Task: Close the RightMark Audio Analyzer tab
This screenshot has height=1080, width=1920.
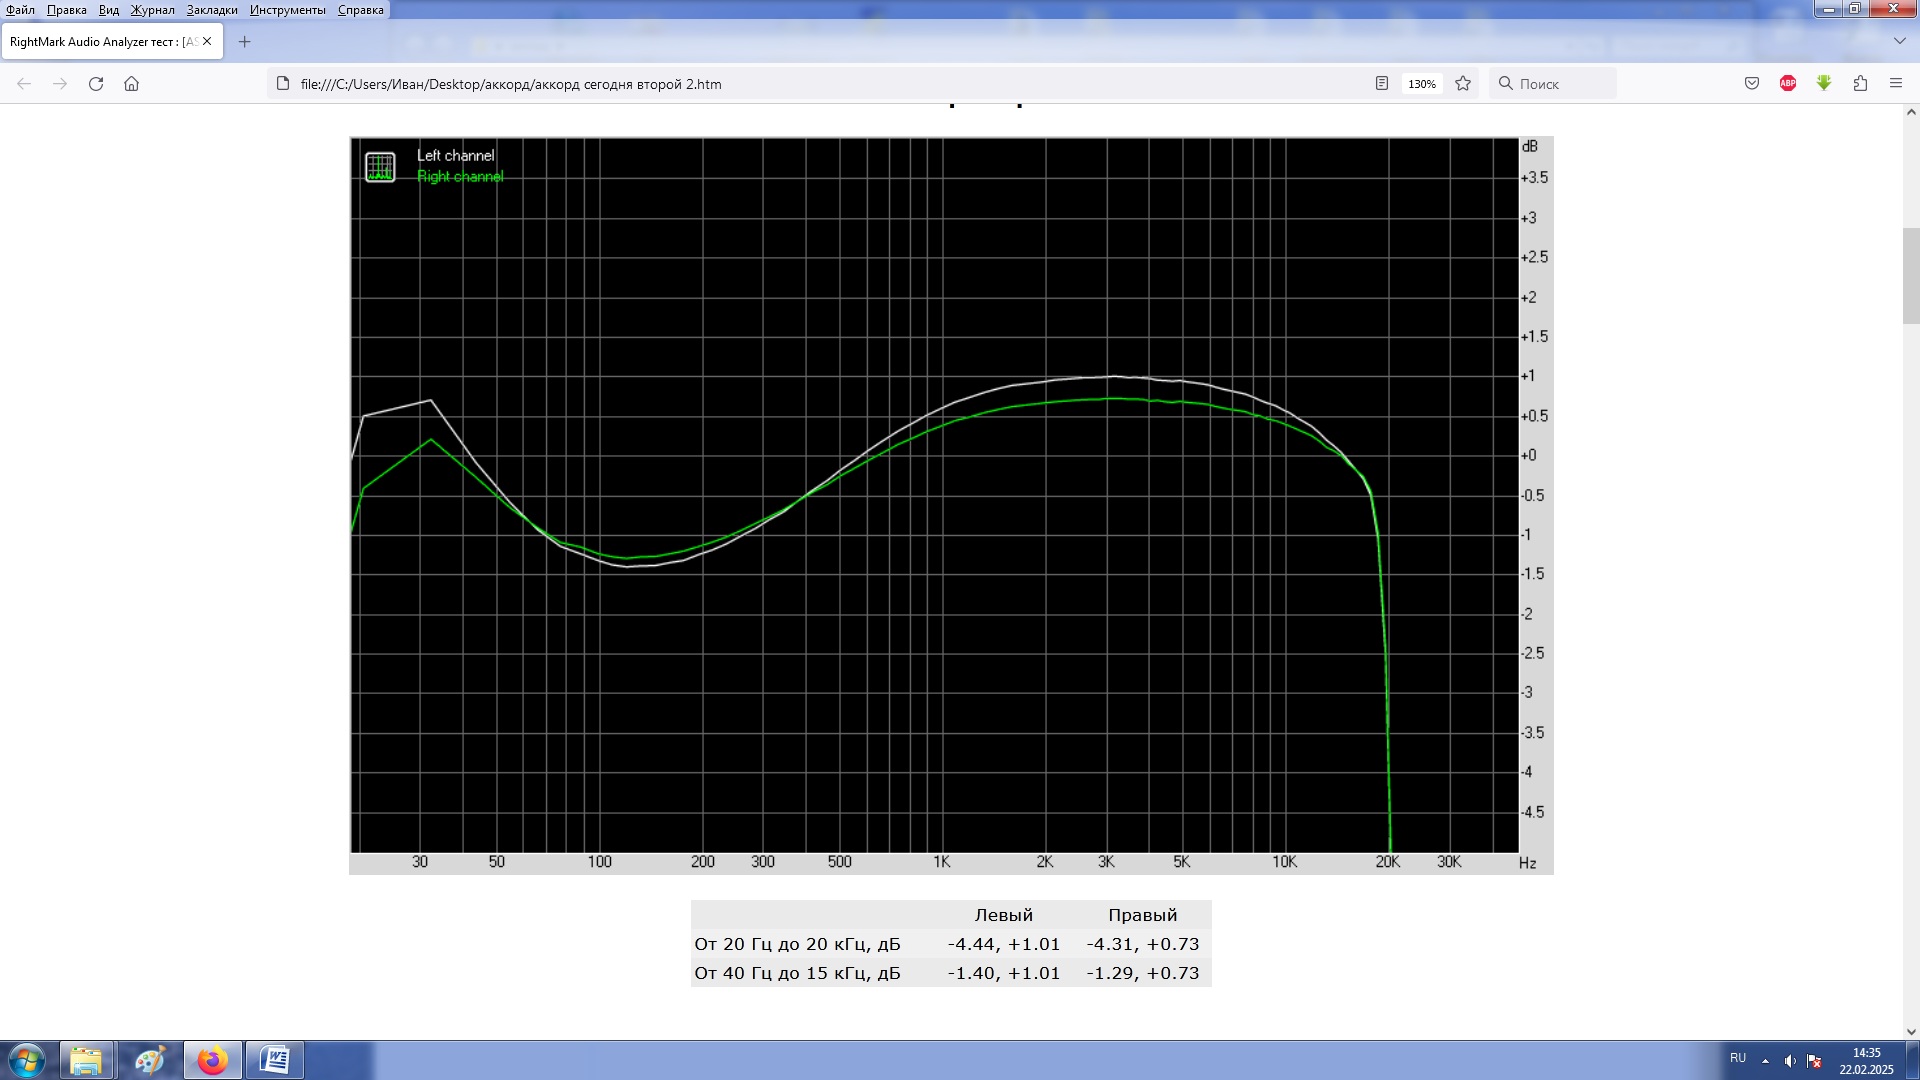Action: point(207,42)
